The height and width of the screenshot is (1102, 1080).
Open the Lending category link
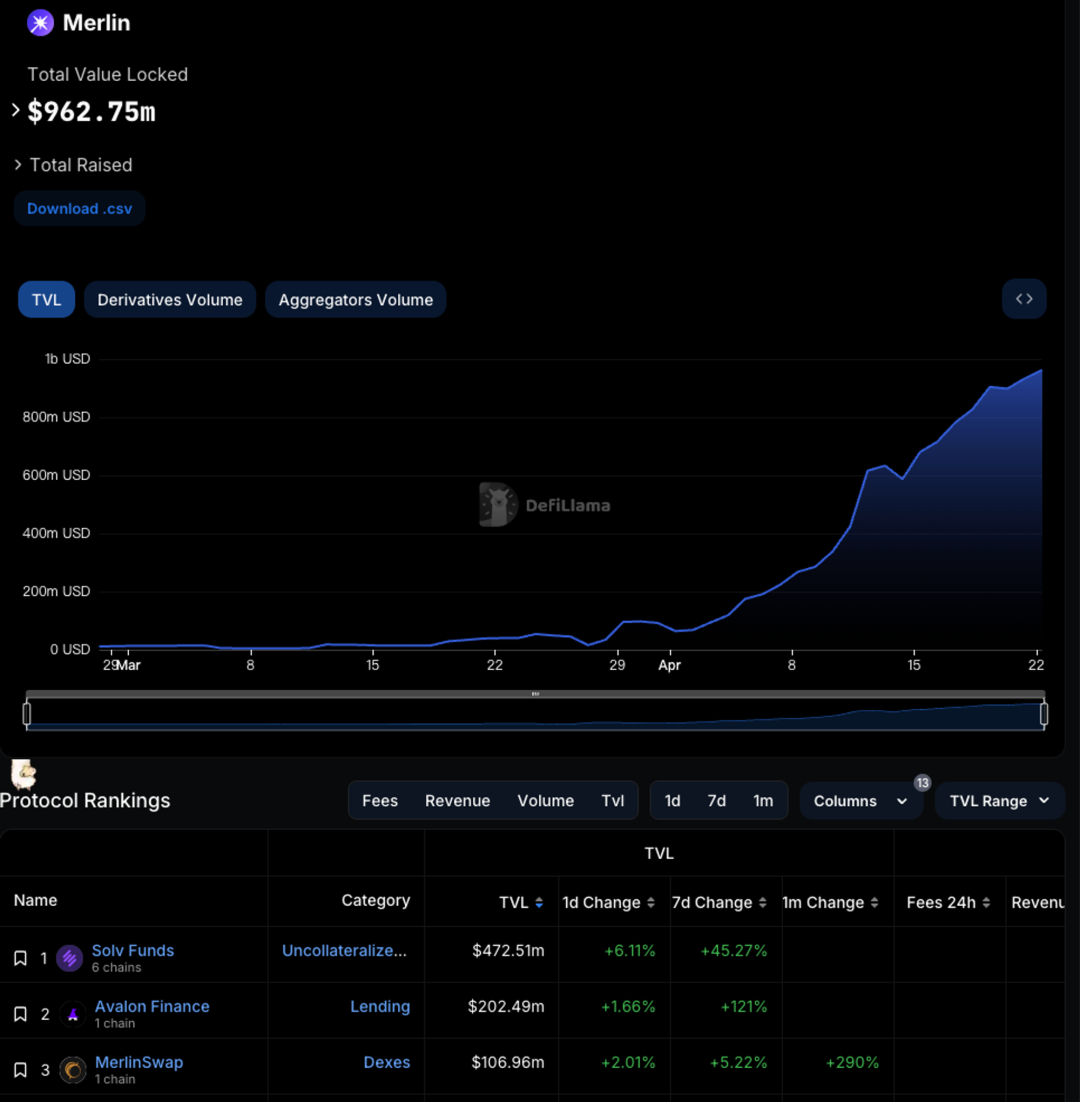pos(380,1007)
